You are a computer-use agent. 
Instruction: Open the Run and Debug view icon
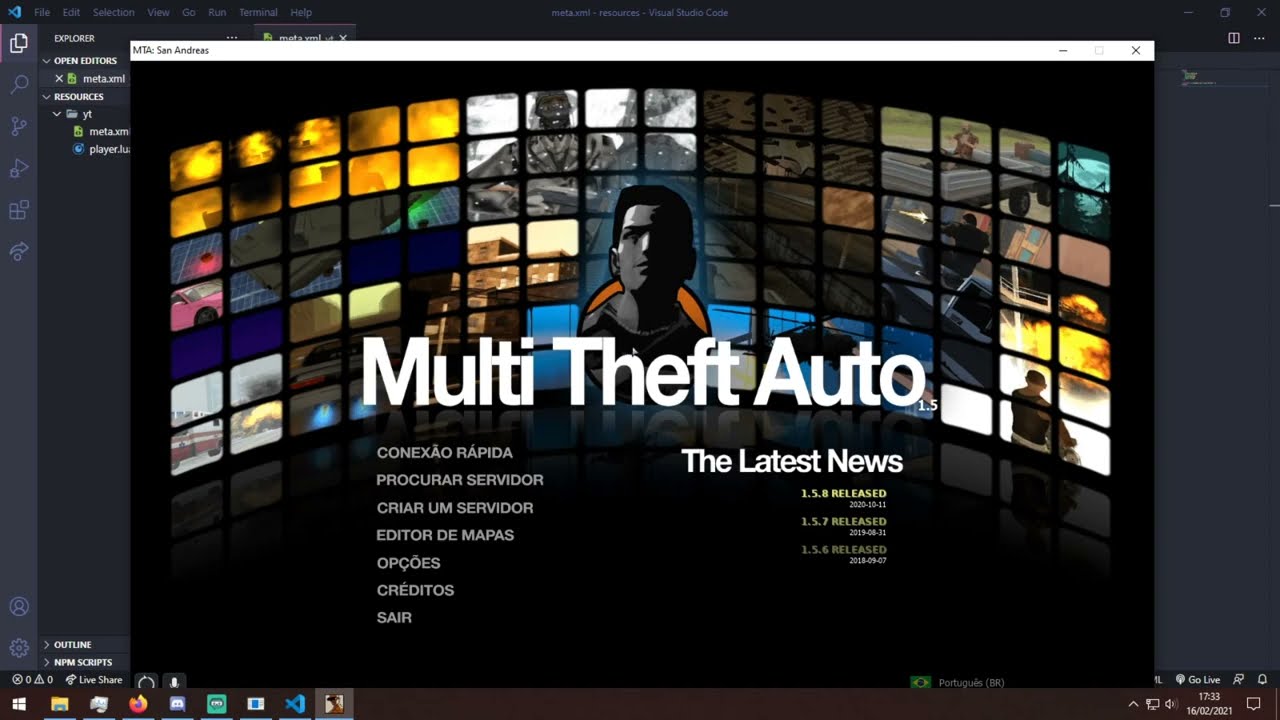[x=19, y=168]
